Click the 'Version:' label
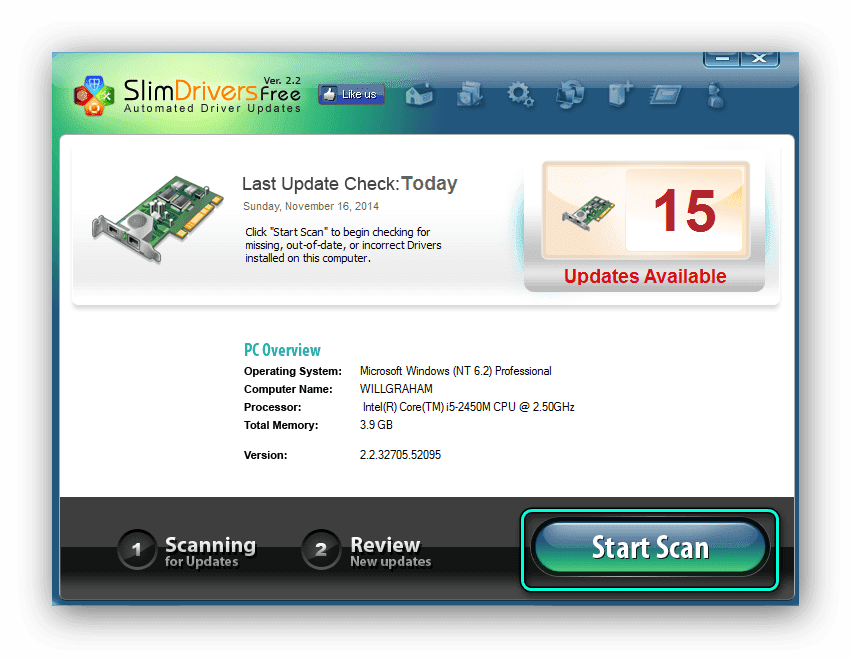Image resolution: width=851 pixels, height=658 pixels. (265, 455)
